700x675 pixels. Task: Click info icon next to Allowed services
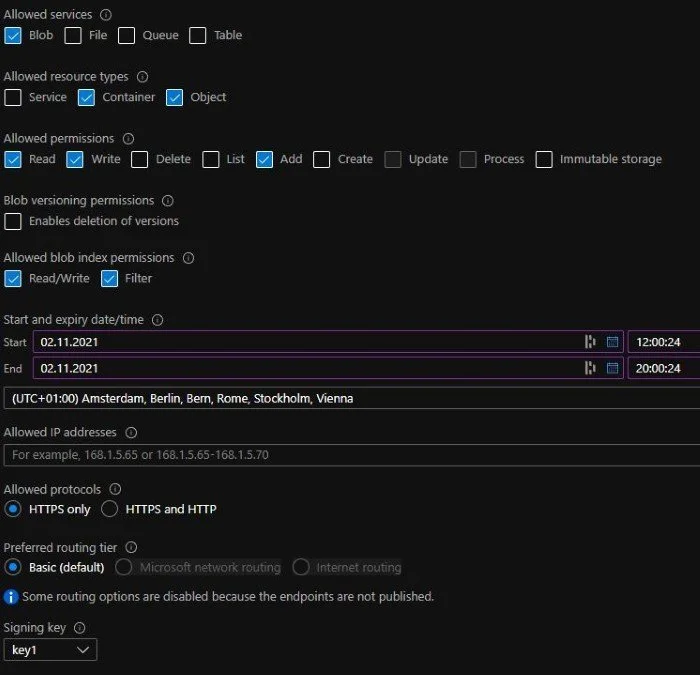pos(106,15)
